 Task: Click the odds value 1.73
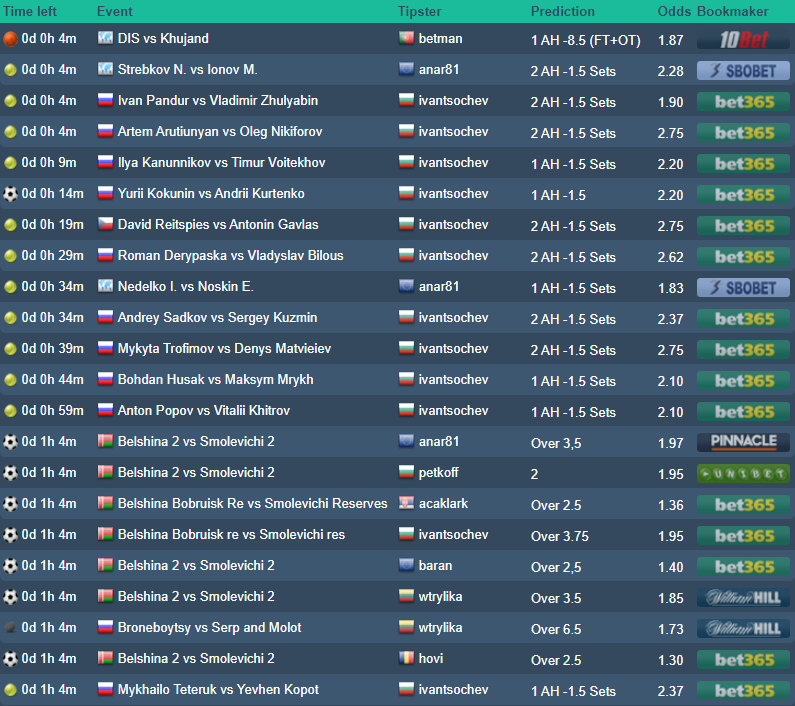(x=670, y=629)
